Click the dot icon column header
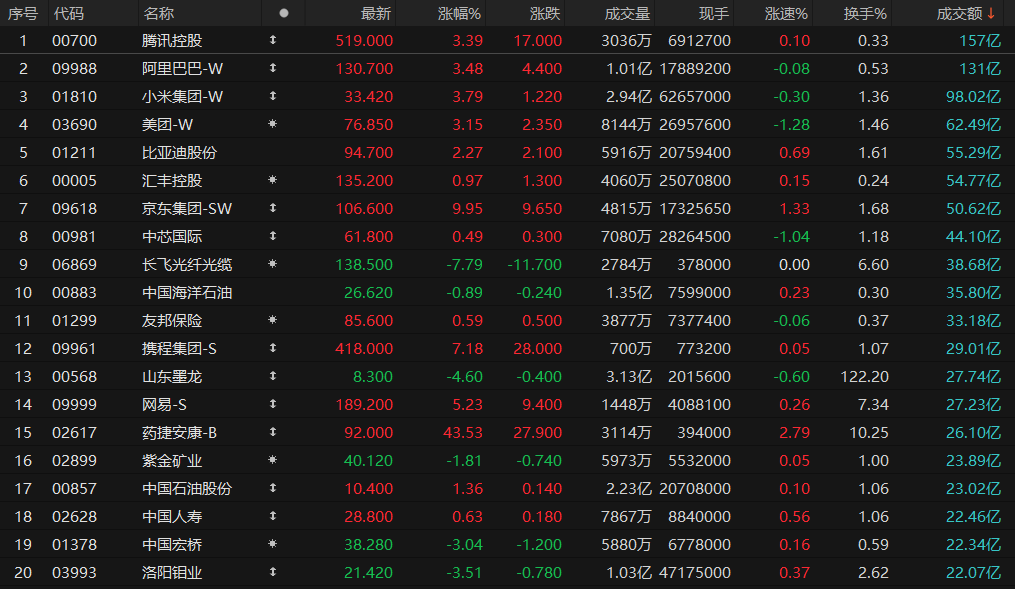Viewport: 1015px width, 589px height. click(x=284, y=14)
